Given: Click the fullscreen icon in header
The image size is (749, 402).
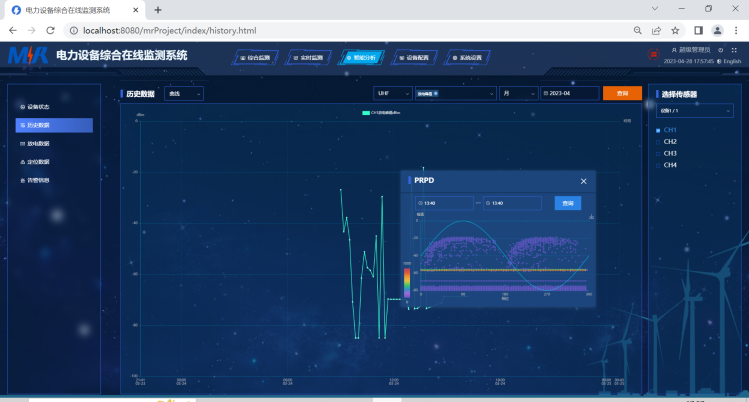Looking at the screenshot, I should point(733,50).
